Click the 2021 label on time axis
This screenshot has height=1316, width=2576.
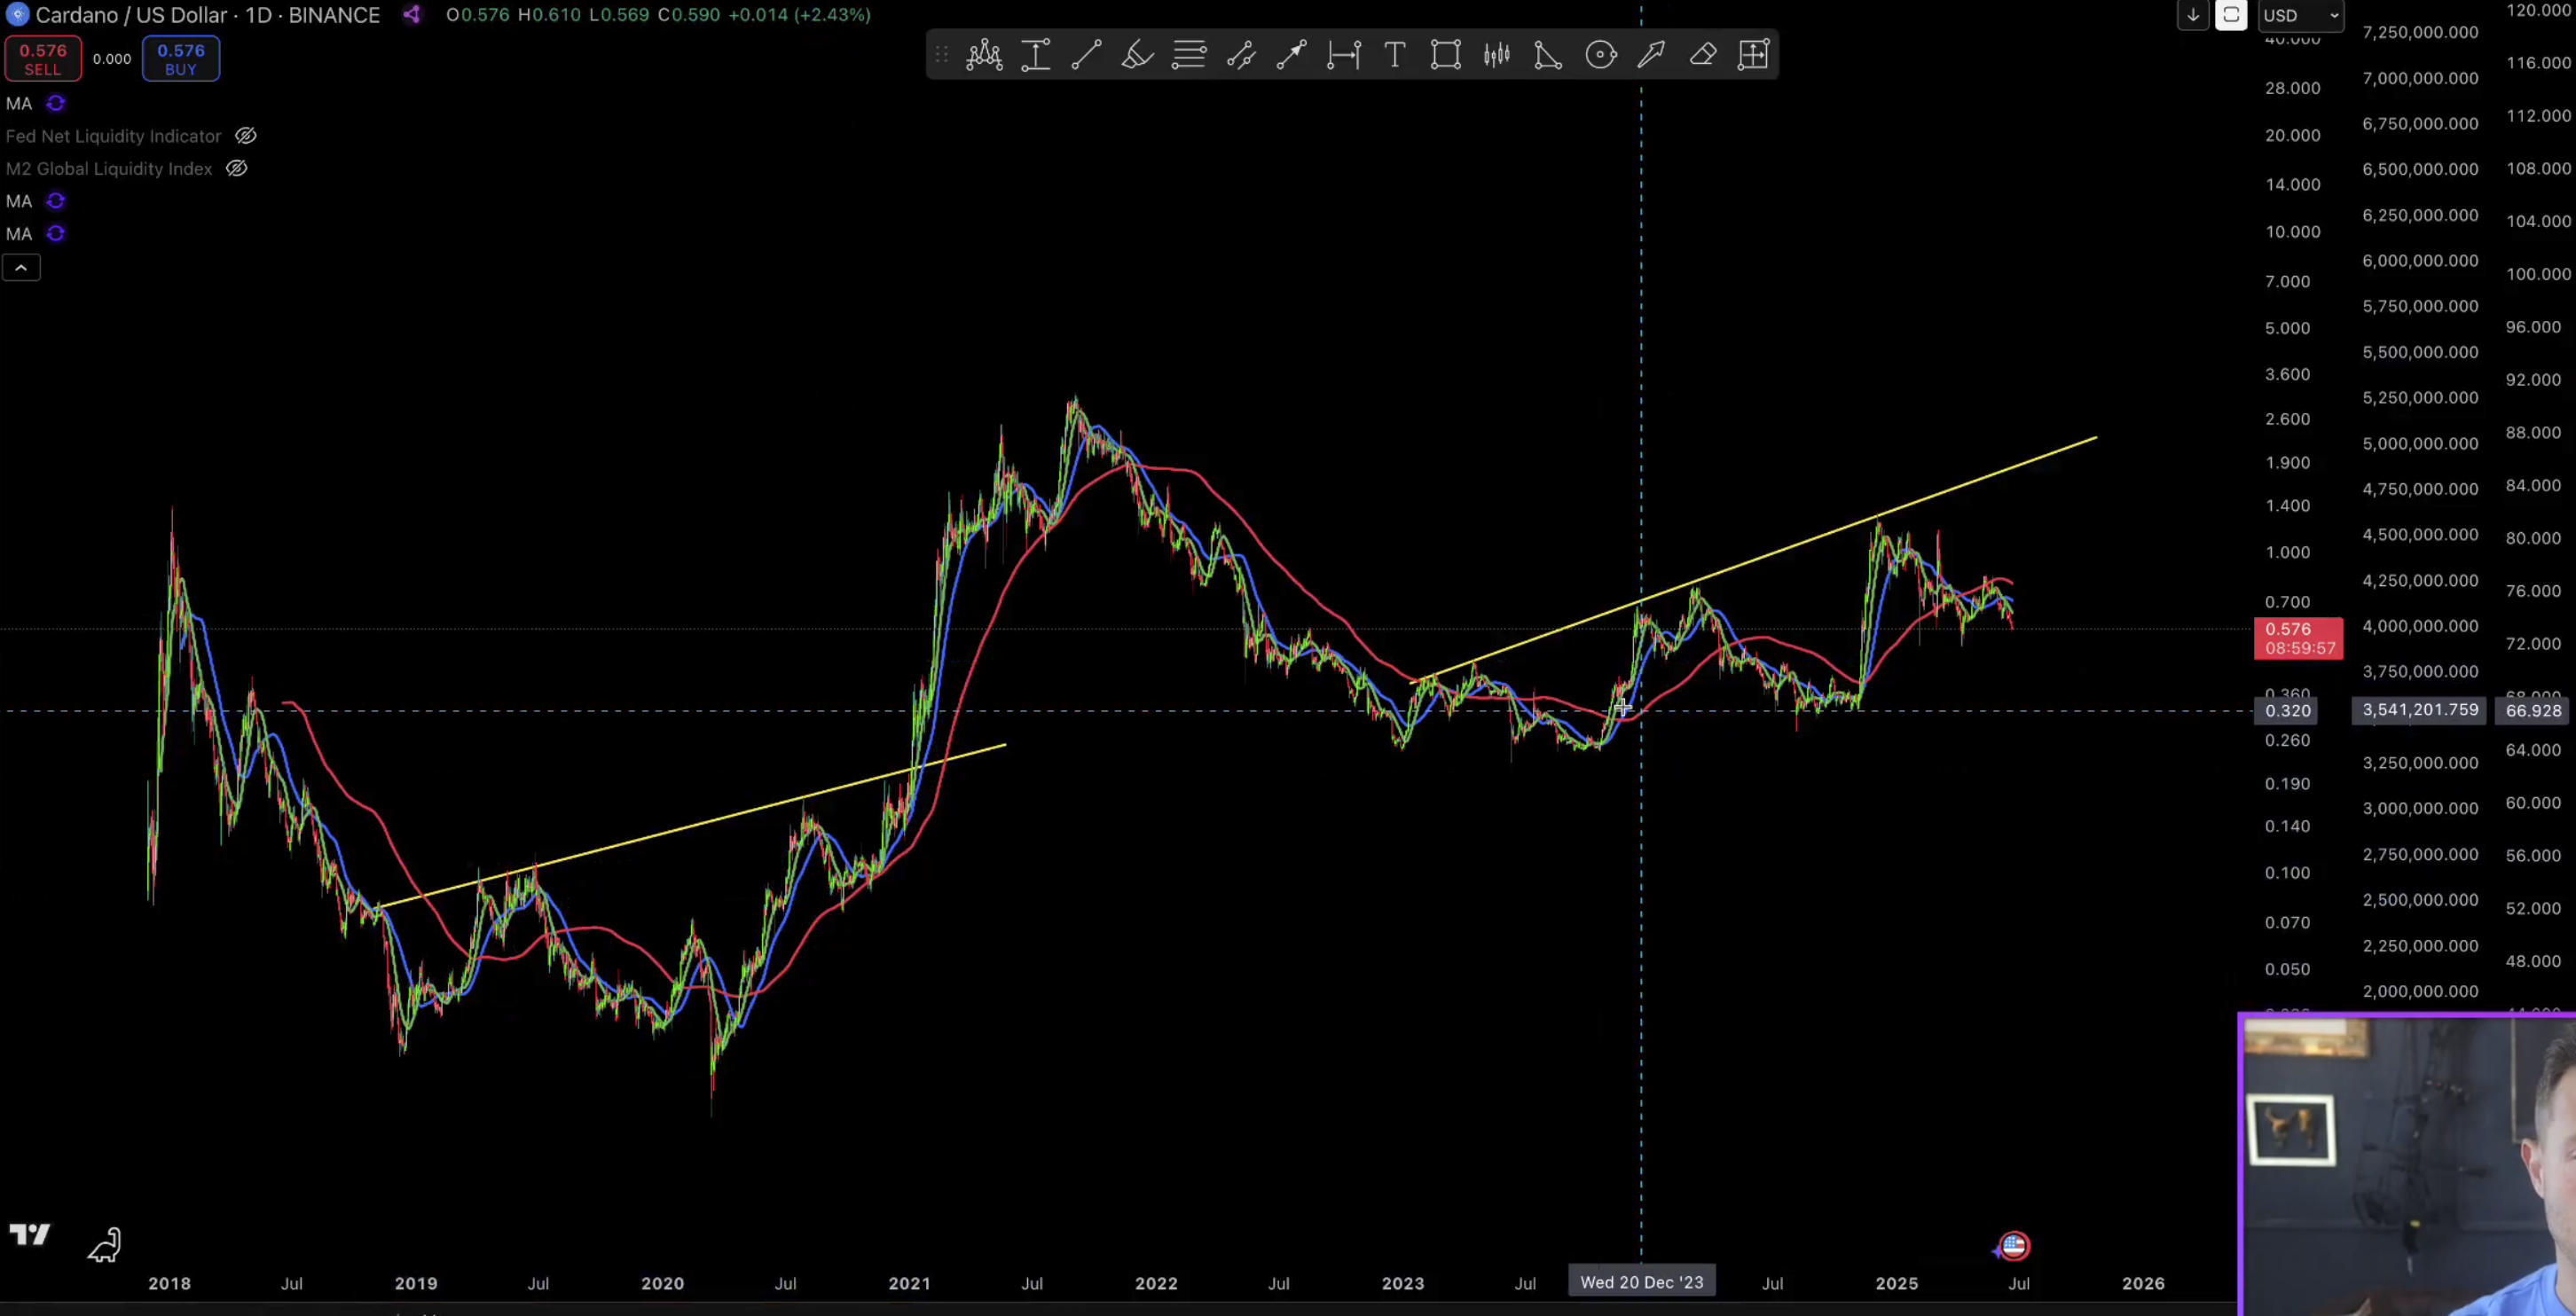(909, 1283)
